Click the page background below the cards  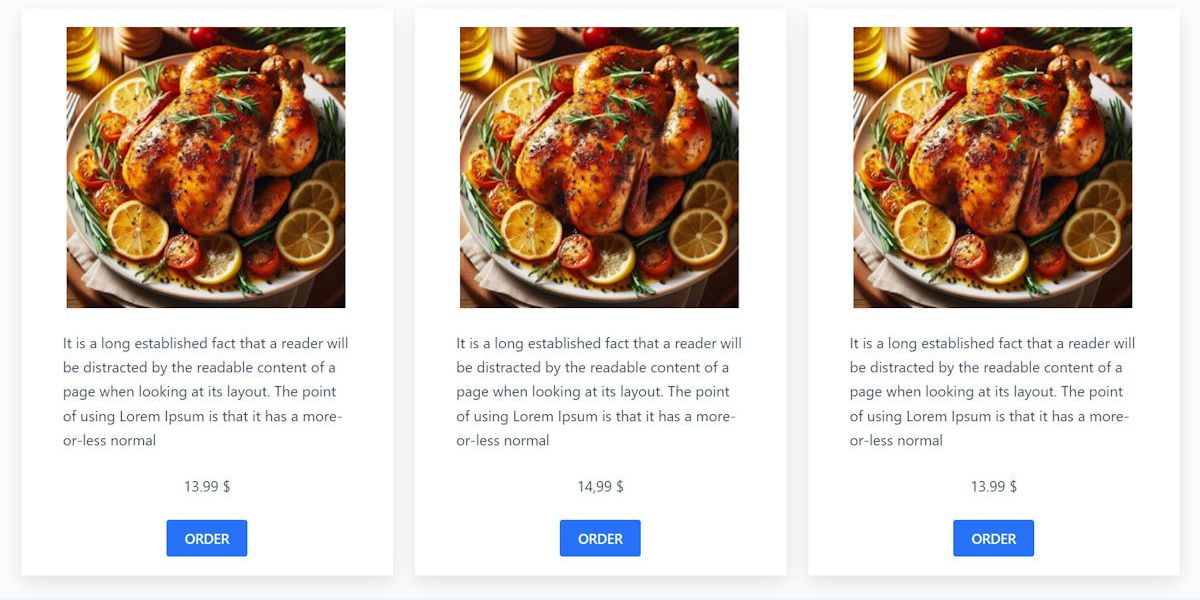click(600, 590)
